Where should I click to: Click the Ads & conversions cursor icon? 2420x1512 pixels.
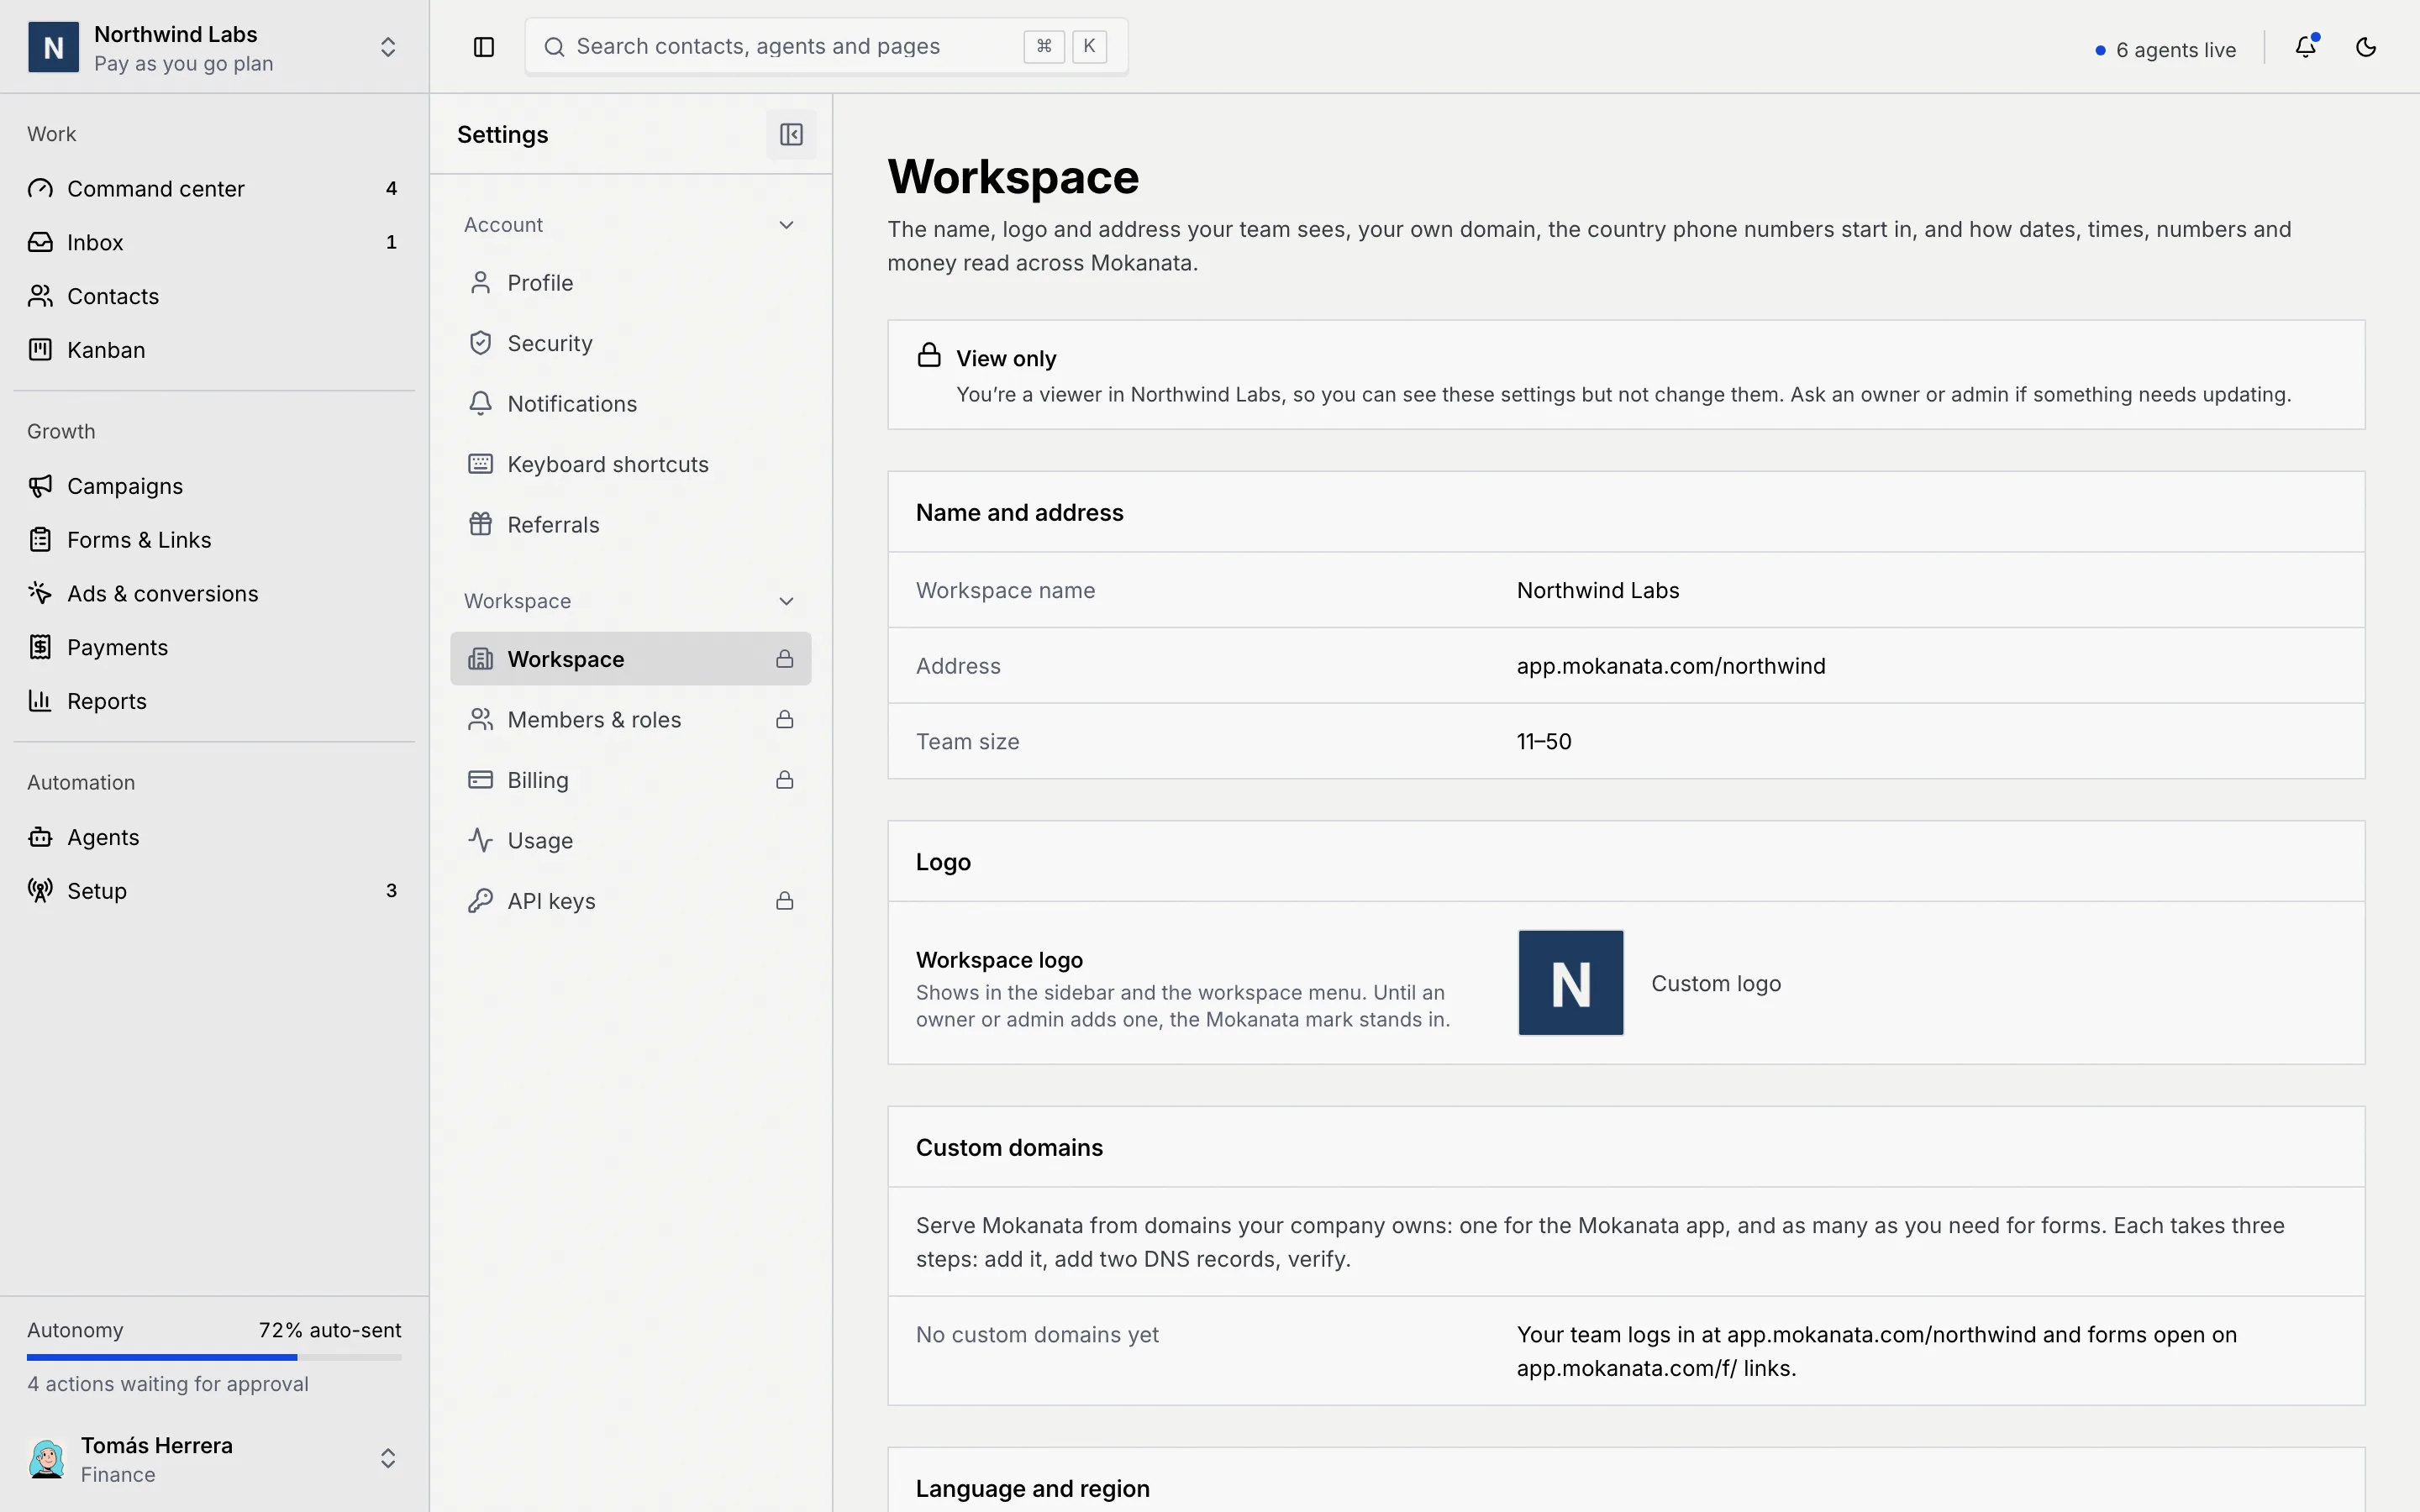[x=40, y=594]
